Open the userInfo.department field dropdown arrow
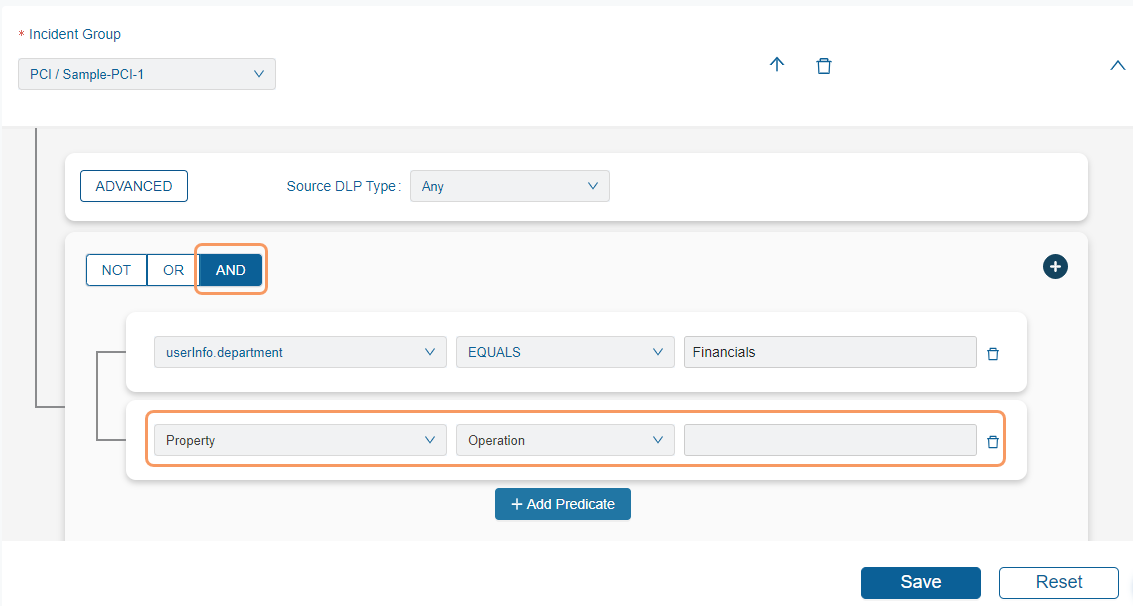Image resolution: width=1133 pixels, height=606 pixels. click(x=430, y=352)
